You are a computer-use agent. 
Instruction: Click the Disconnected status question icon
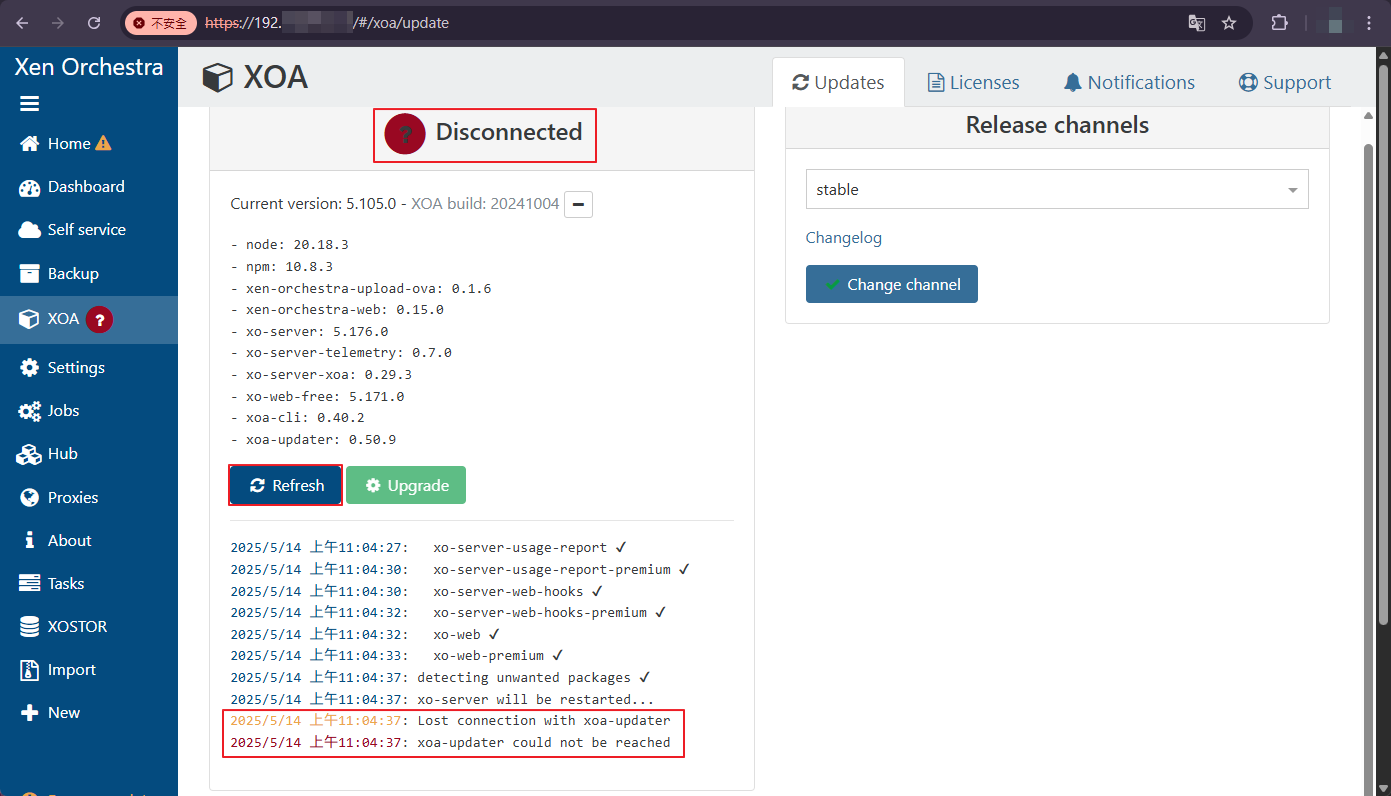[405, 133]
